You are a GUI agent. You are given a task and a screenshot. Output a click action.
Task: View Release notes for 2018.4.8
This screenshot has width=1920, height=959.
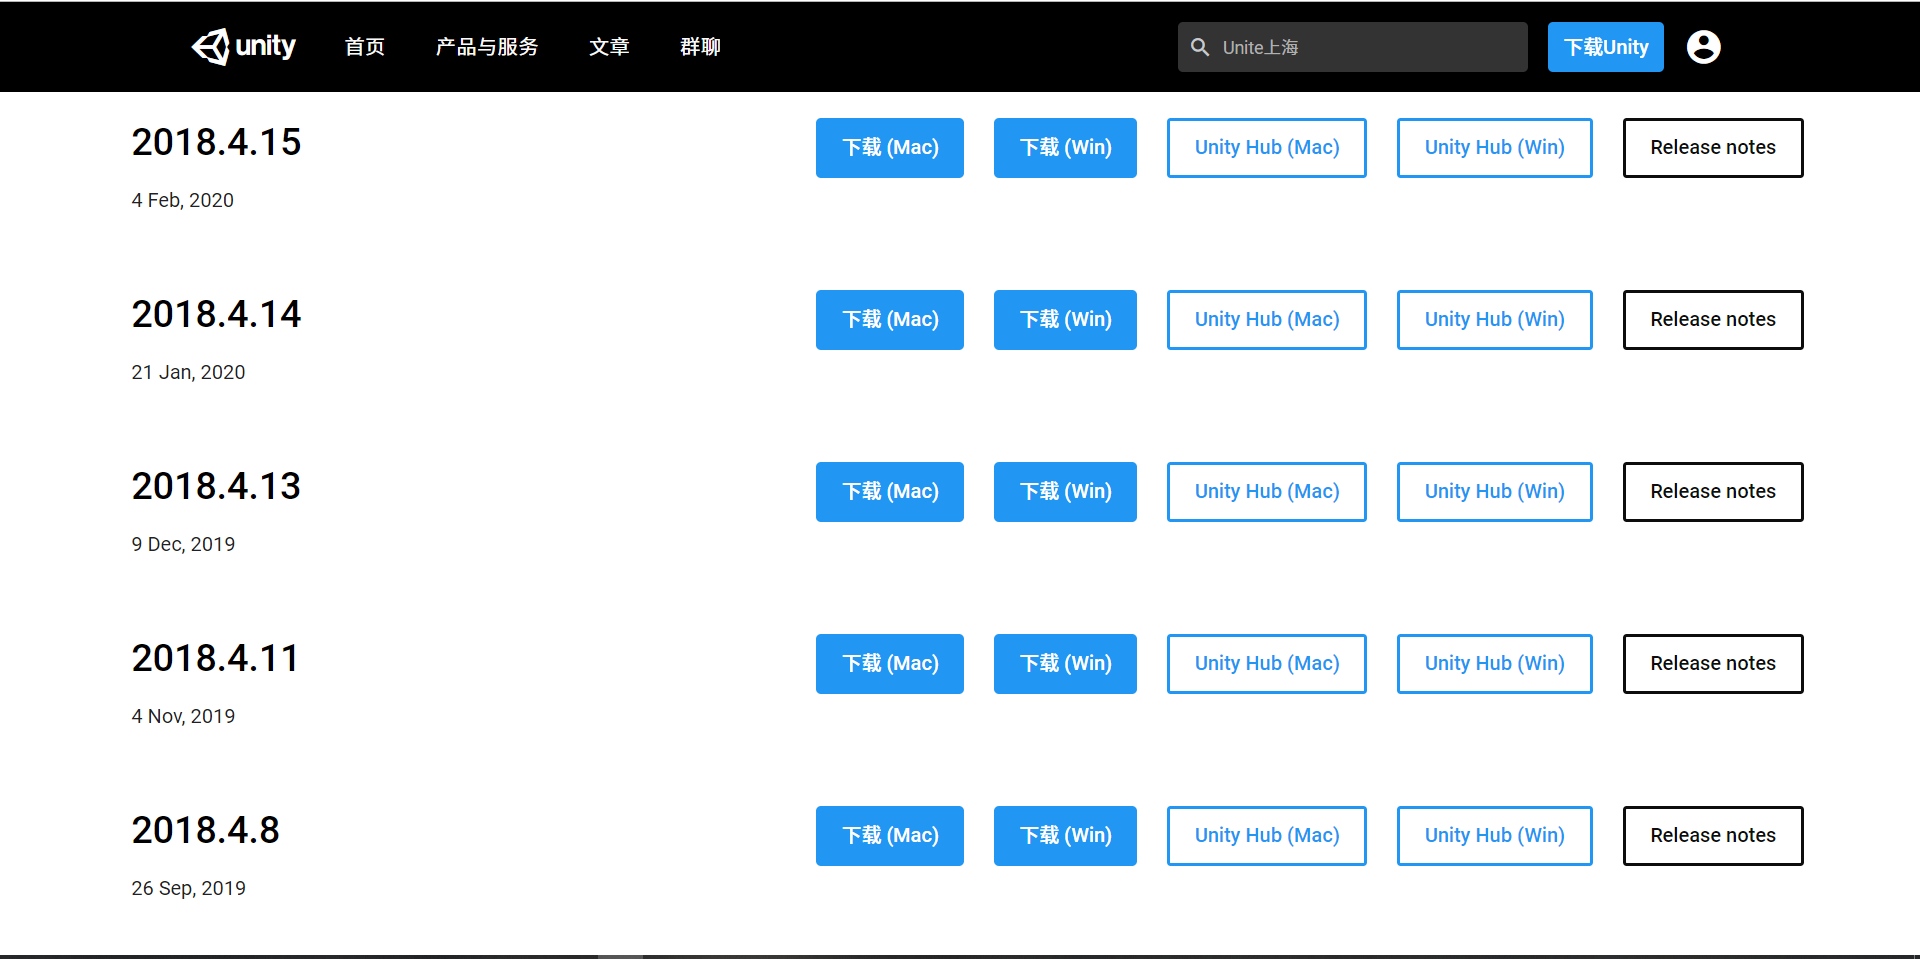(x=1713, y=836)
